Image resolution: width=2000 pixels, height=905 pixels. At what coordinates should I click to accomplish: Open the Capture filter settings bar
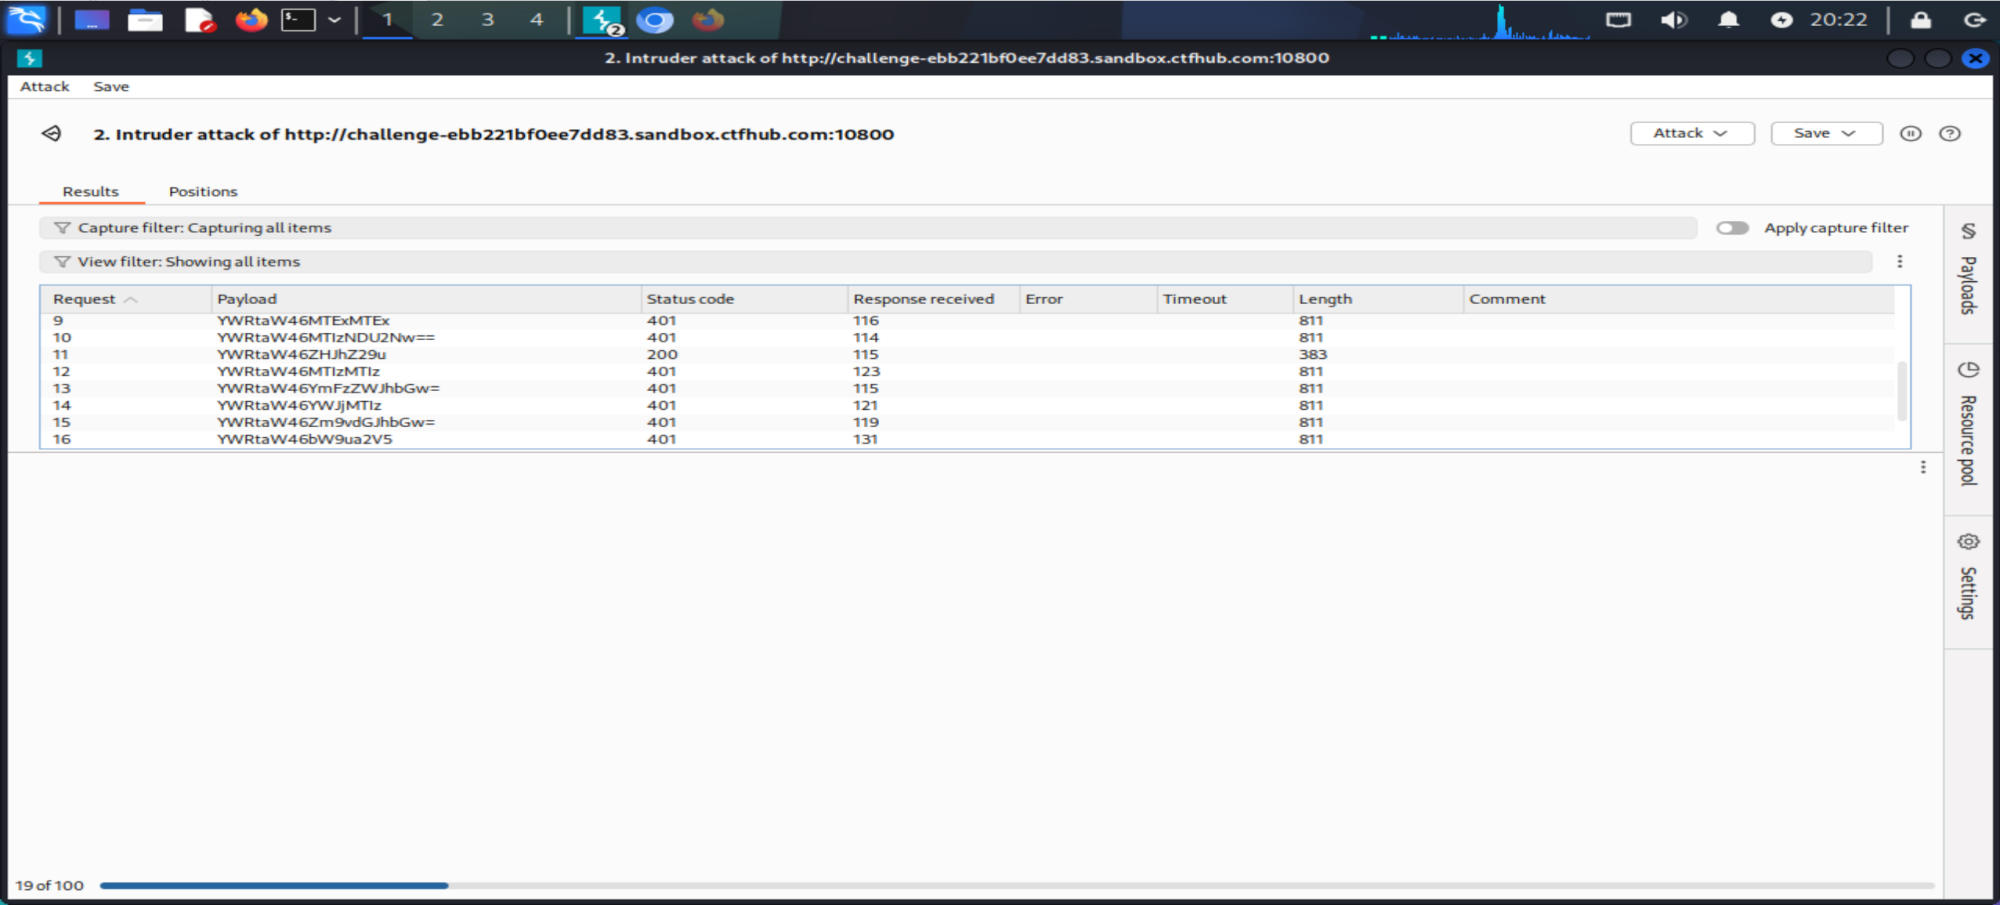[x=866, y=228]
